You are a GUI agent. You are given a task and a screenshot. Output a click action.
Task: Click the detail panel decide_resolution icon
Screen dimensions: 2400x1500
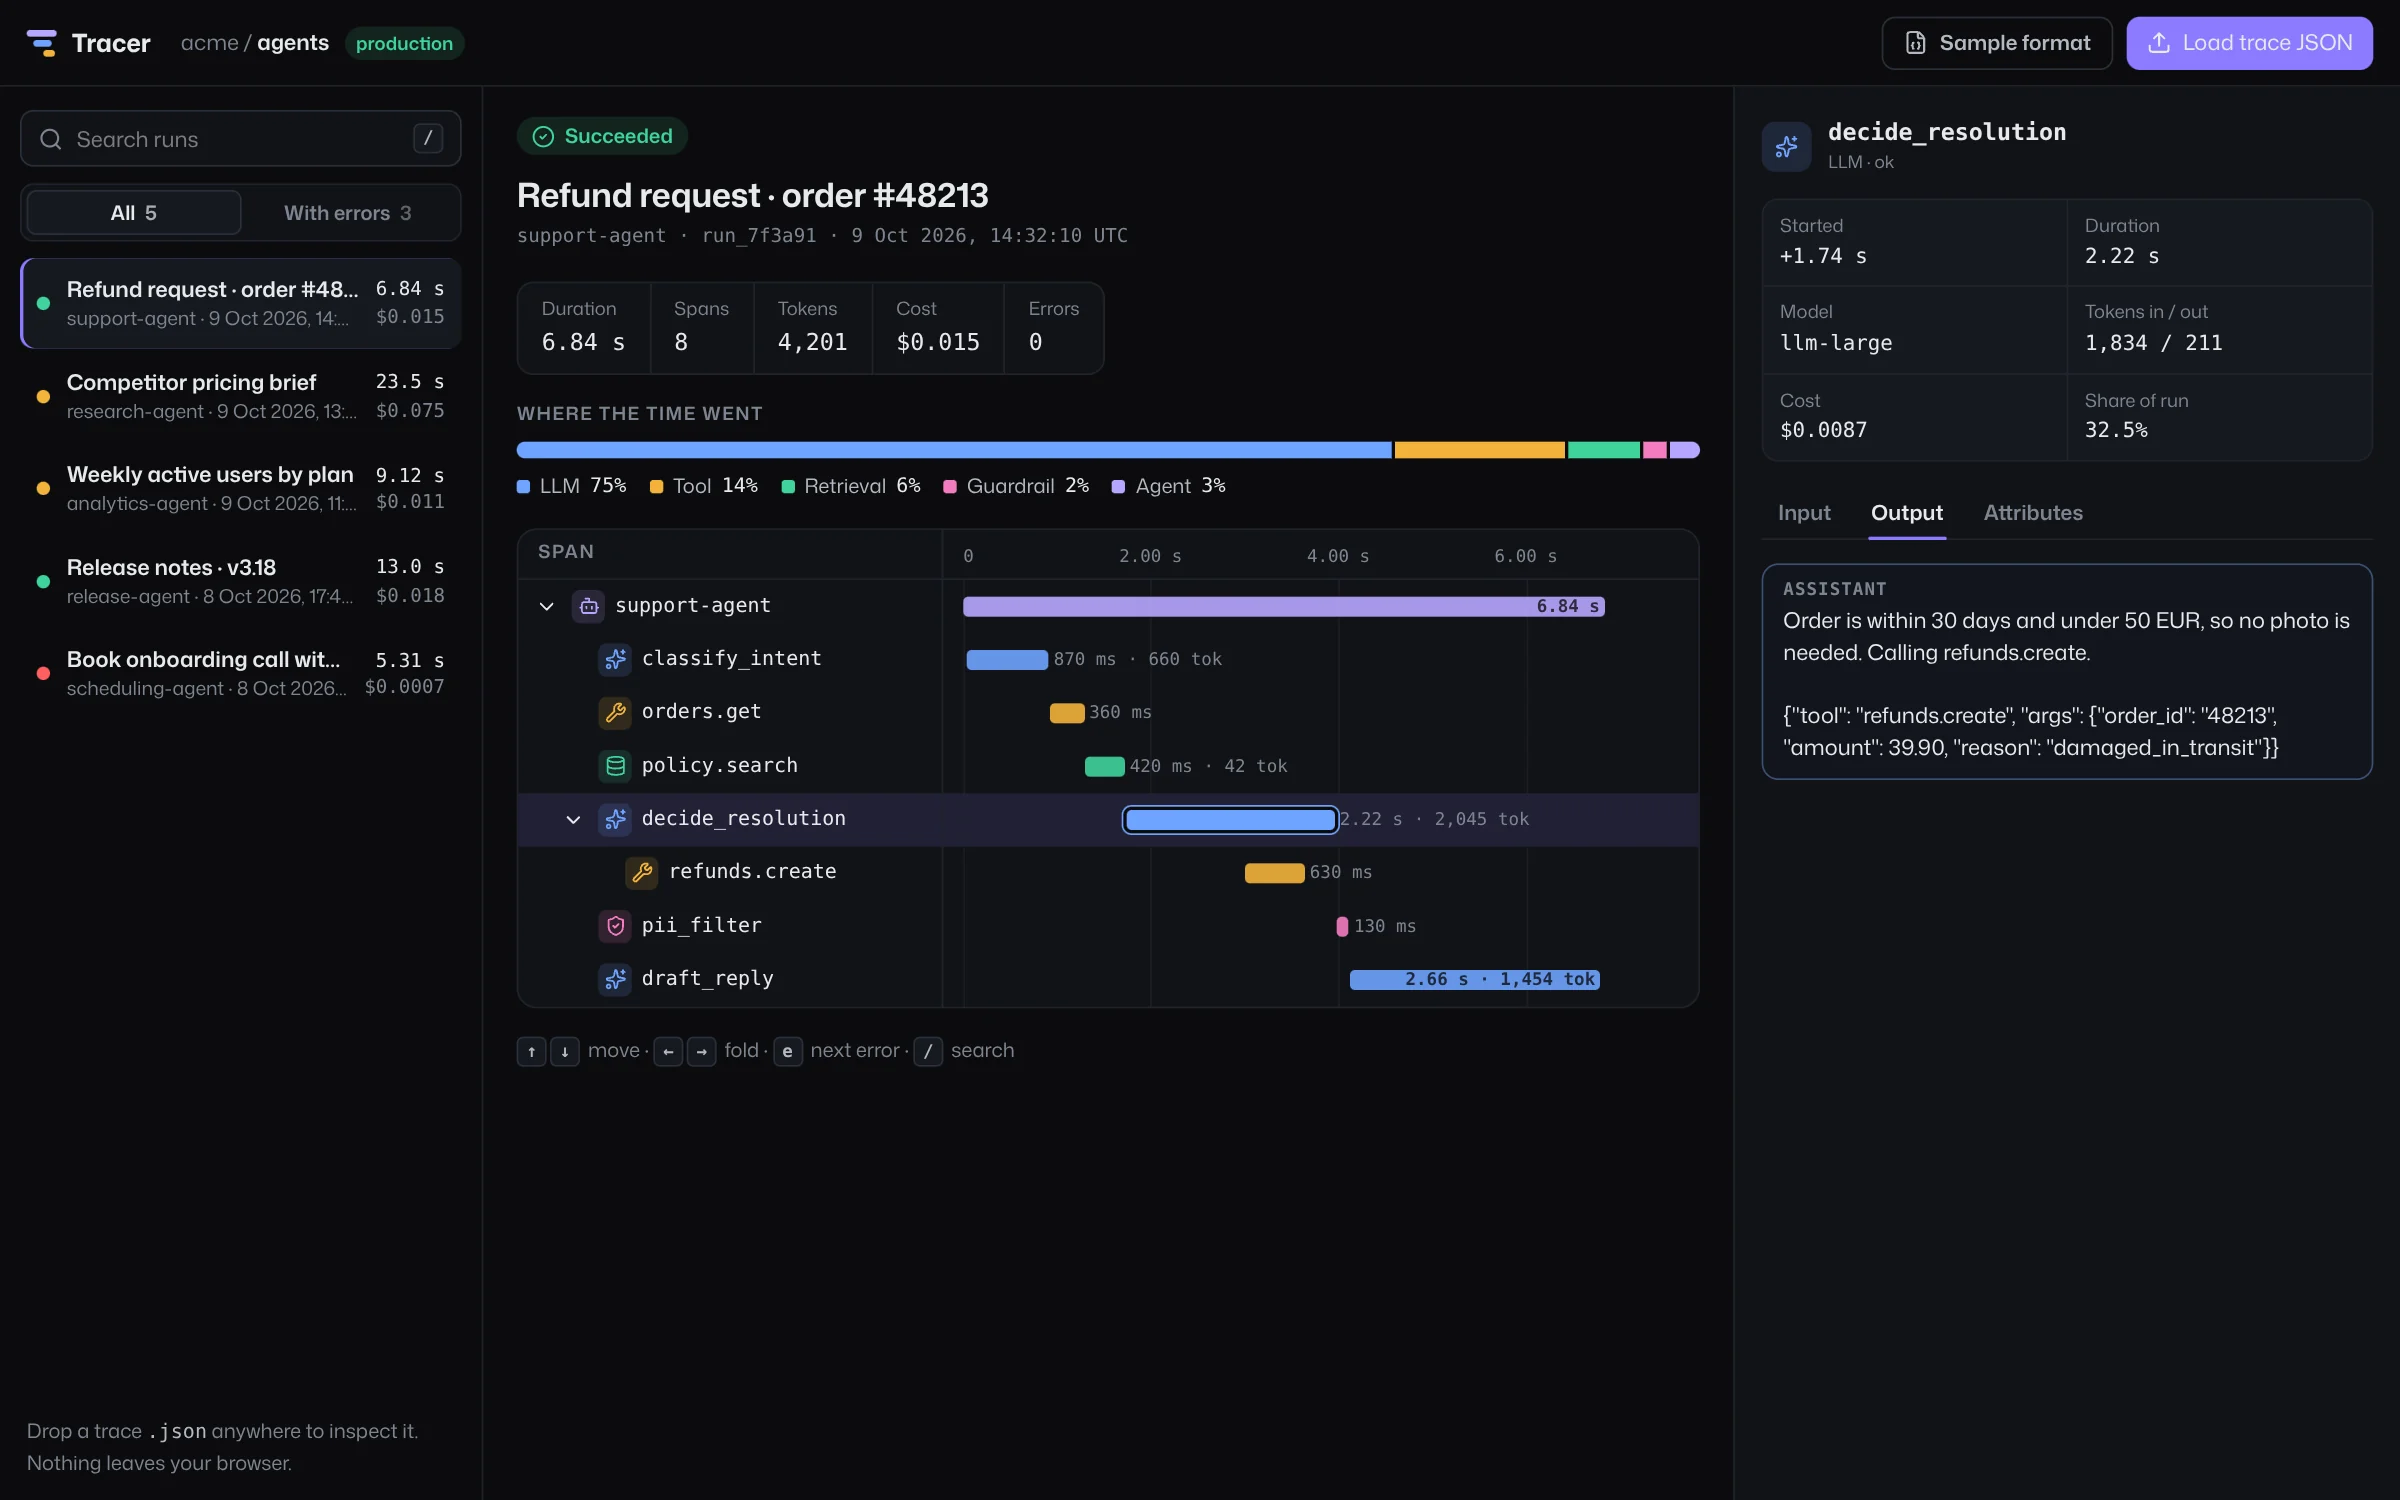pyautogui.click(x=1787, y=147)
